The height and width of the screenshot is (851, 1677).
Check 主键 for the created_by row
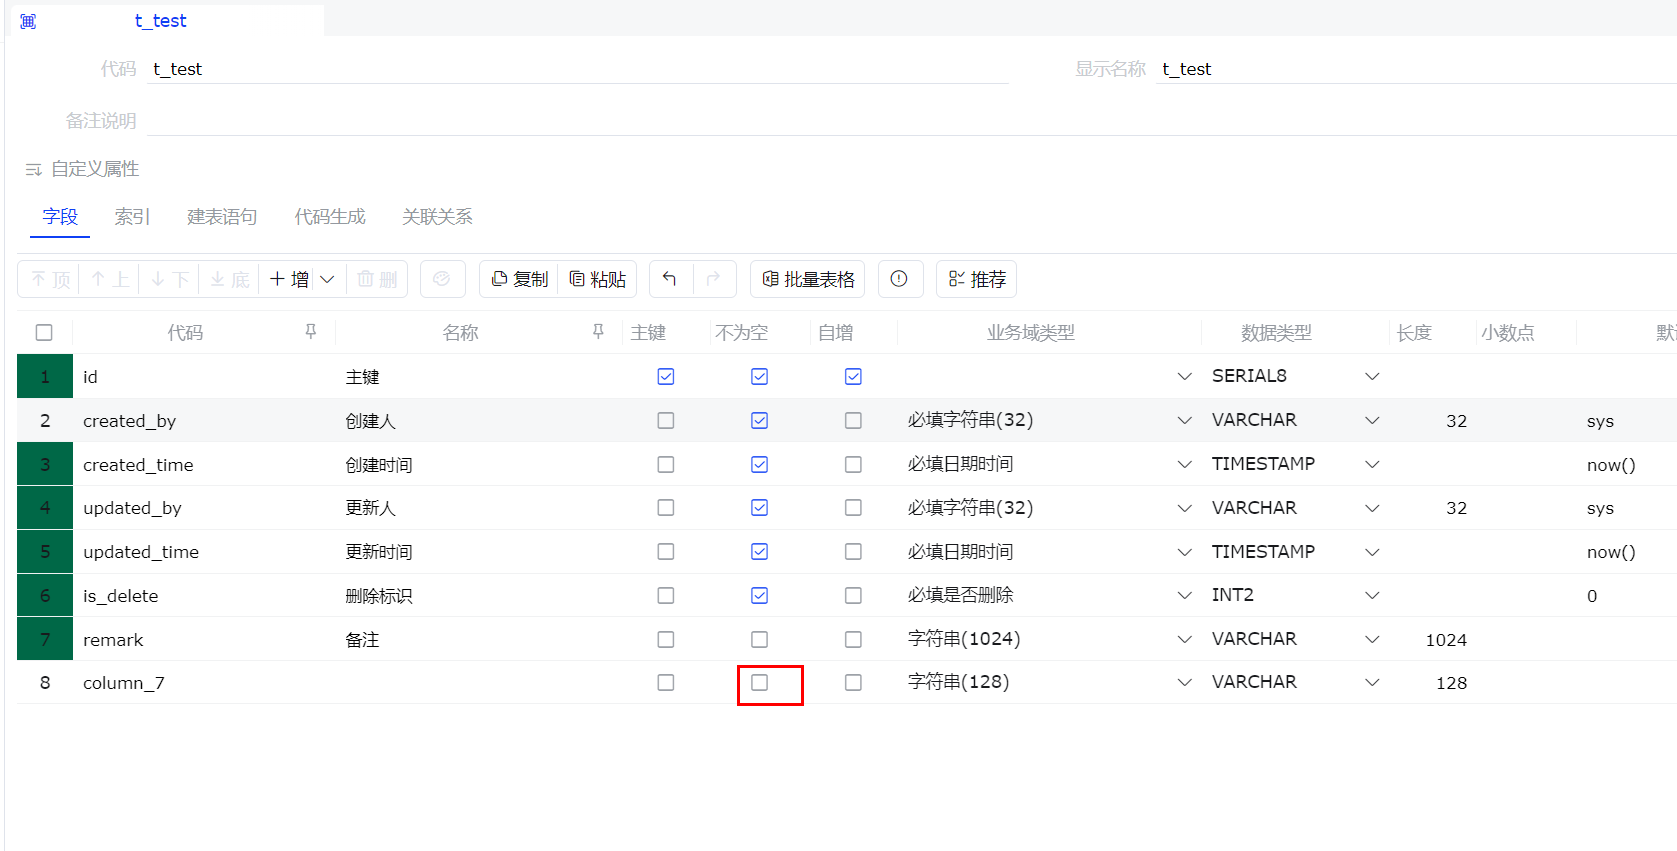click(x=666, y=421)
